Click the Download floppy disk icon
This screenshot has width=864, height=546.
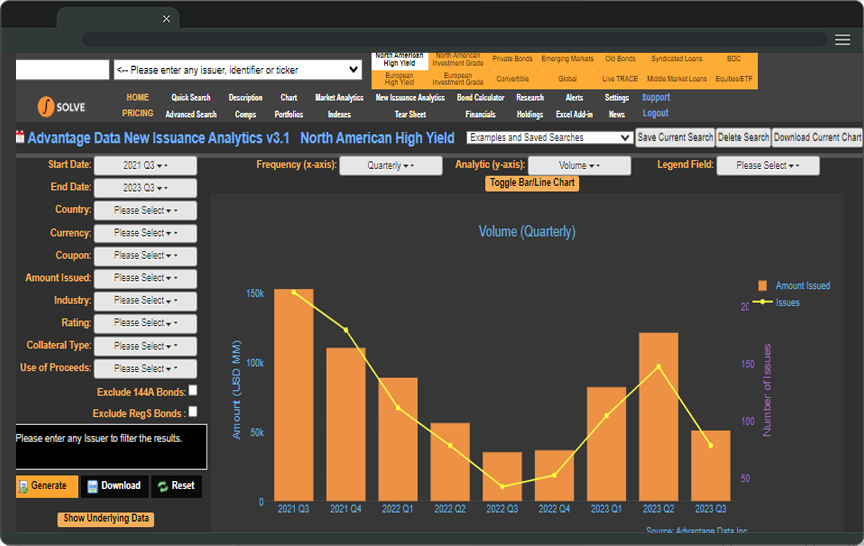tap(93, 486)
